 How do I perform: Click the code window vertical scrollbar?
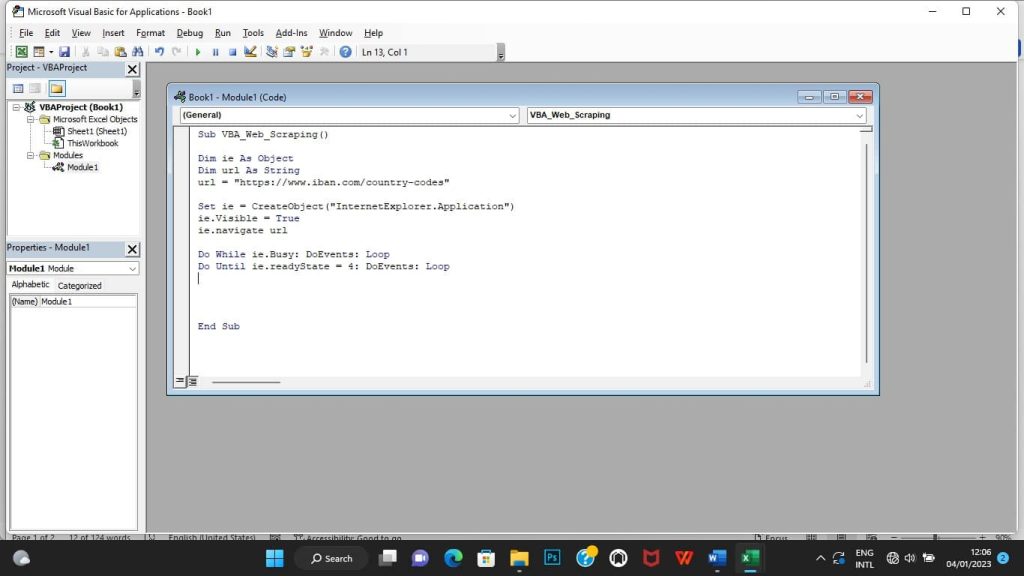[x=866, y=253]
